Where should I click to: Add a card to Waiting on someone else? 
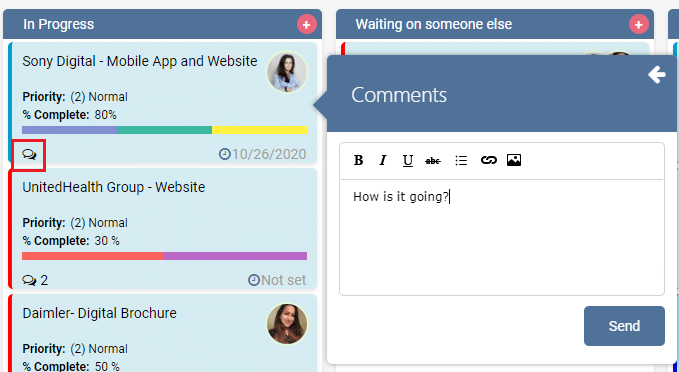click(638, 24)
